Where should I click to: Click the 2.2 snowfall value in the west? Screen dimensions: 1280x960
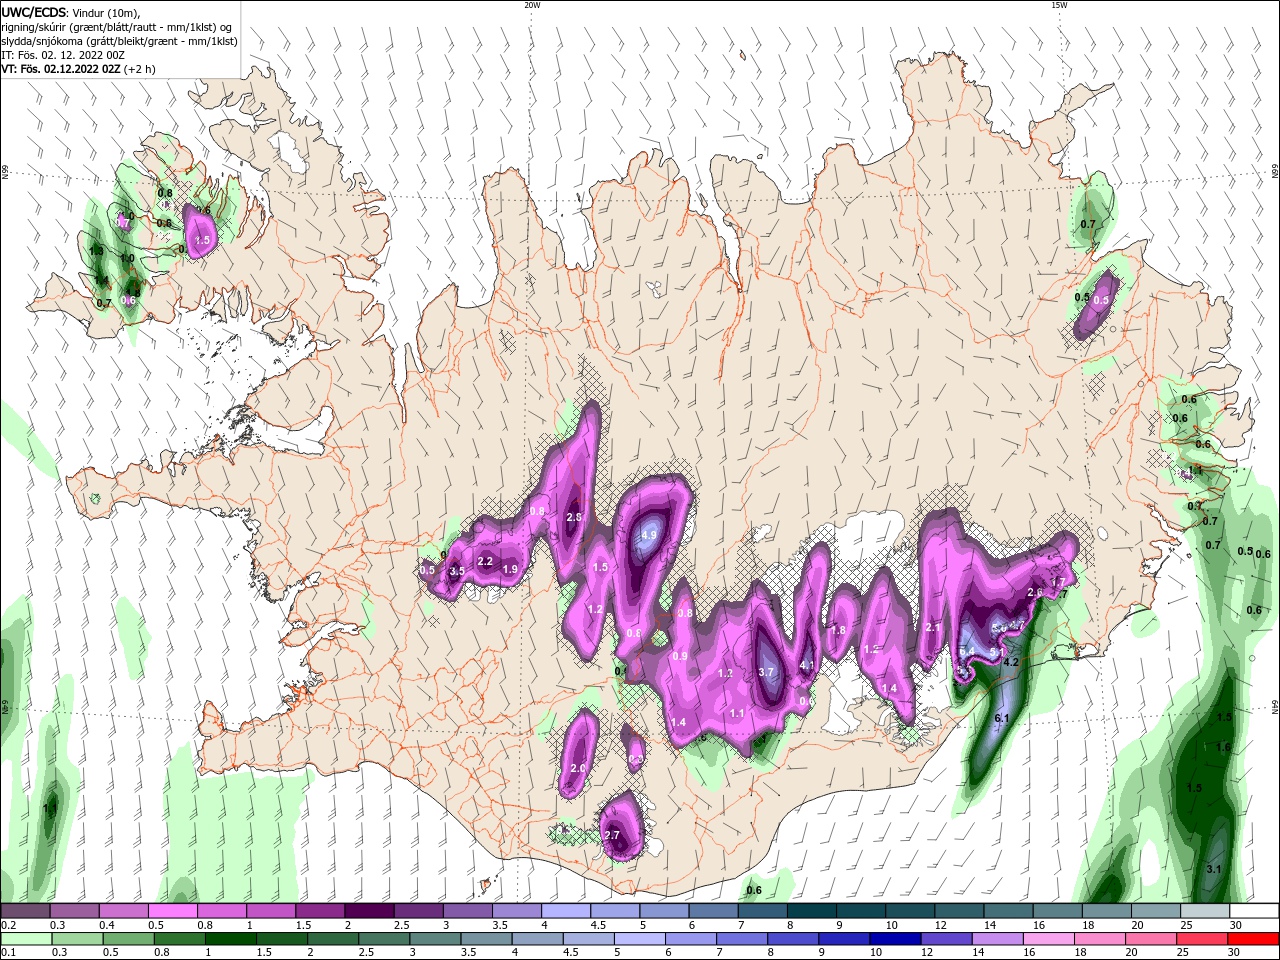point(485,561)
